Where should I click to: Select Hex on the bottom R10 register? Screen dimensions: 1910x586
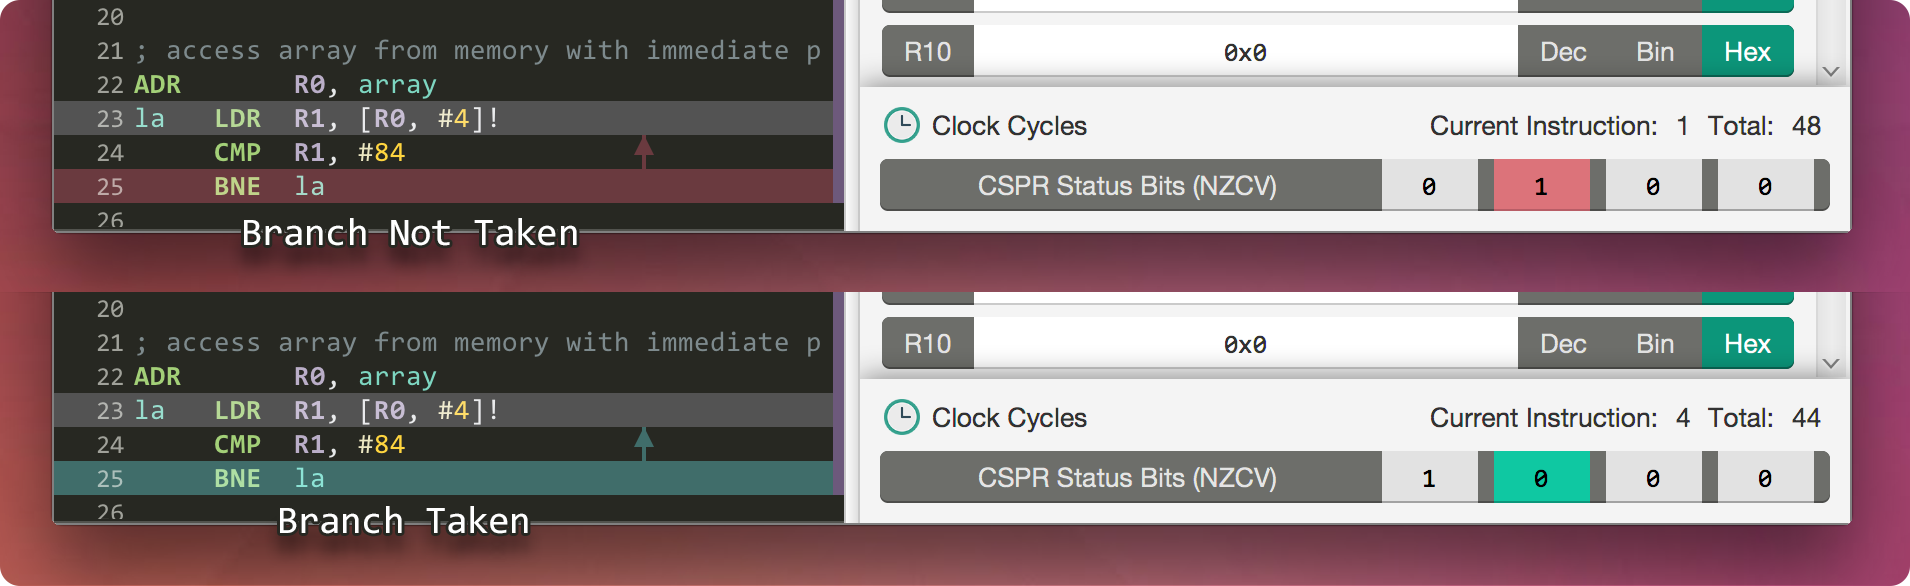click(x=1747, y=344)
